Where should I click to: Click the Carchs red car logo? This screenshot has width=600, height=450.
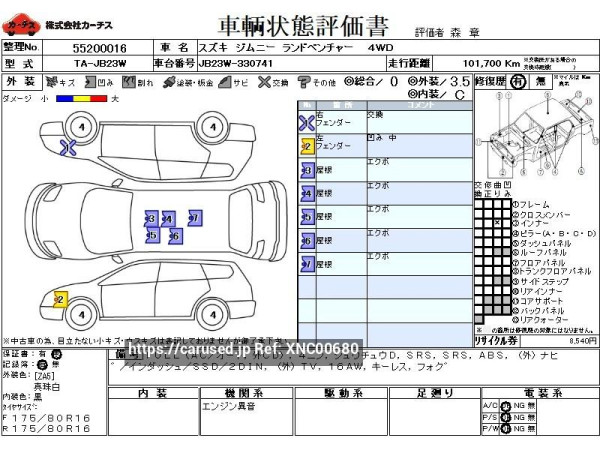coord(21,25)
